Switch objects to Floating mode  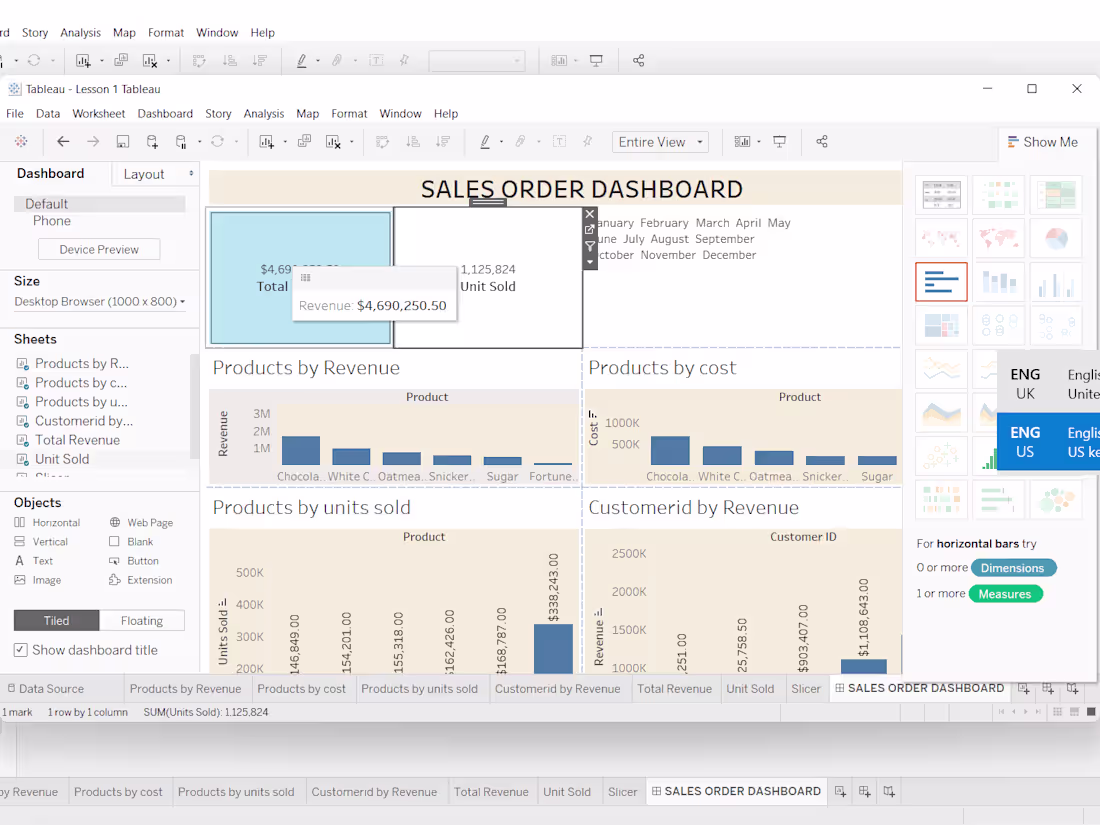[142, 620]
